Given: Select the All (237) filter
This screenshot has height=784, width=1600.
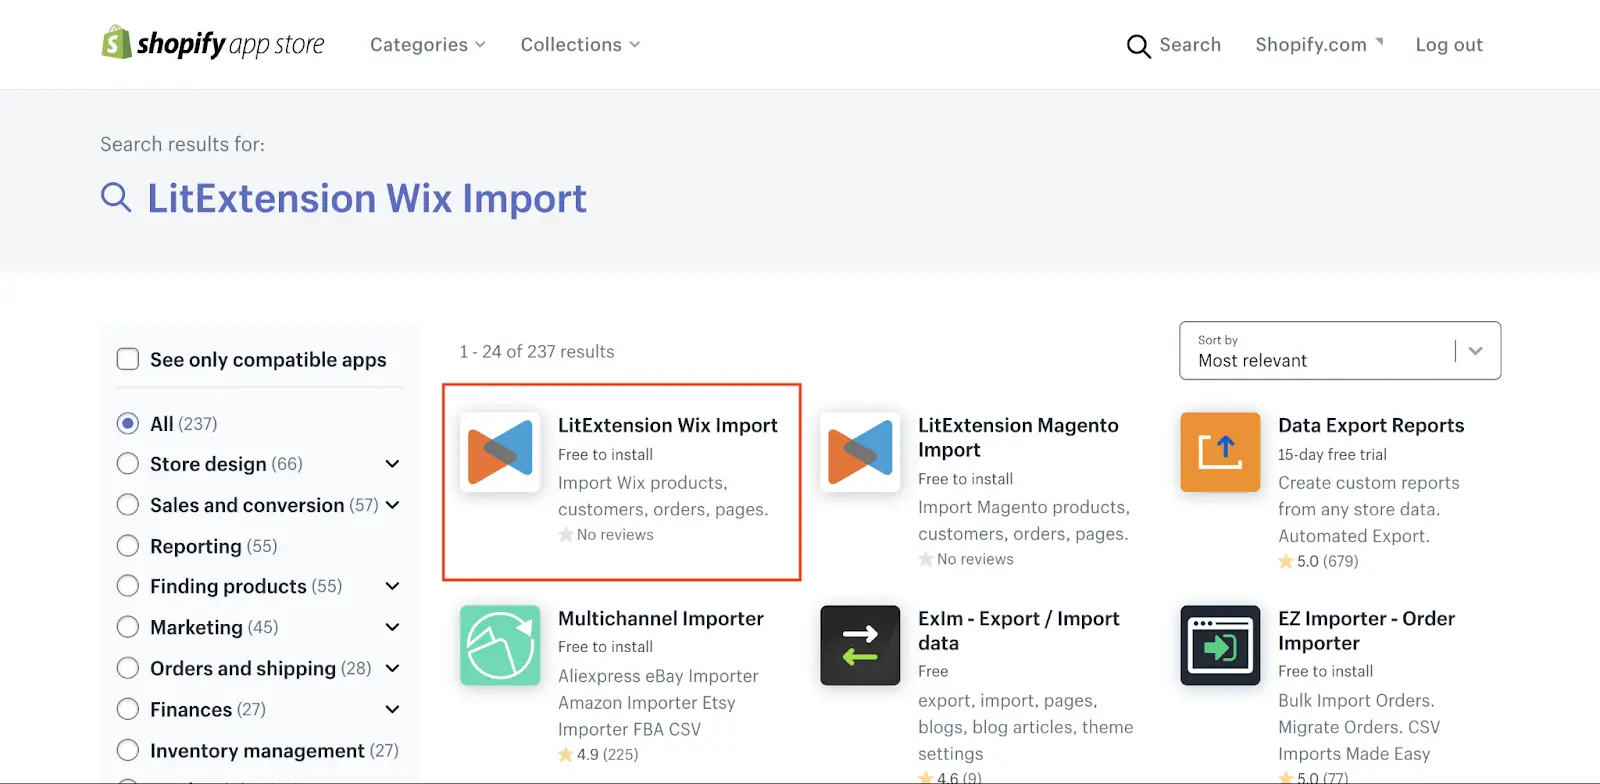Looking at the screenshot, I should pos(128,423).
